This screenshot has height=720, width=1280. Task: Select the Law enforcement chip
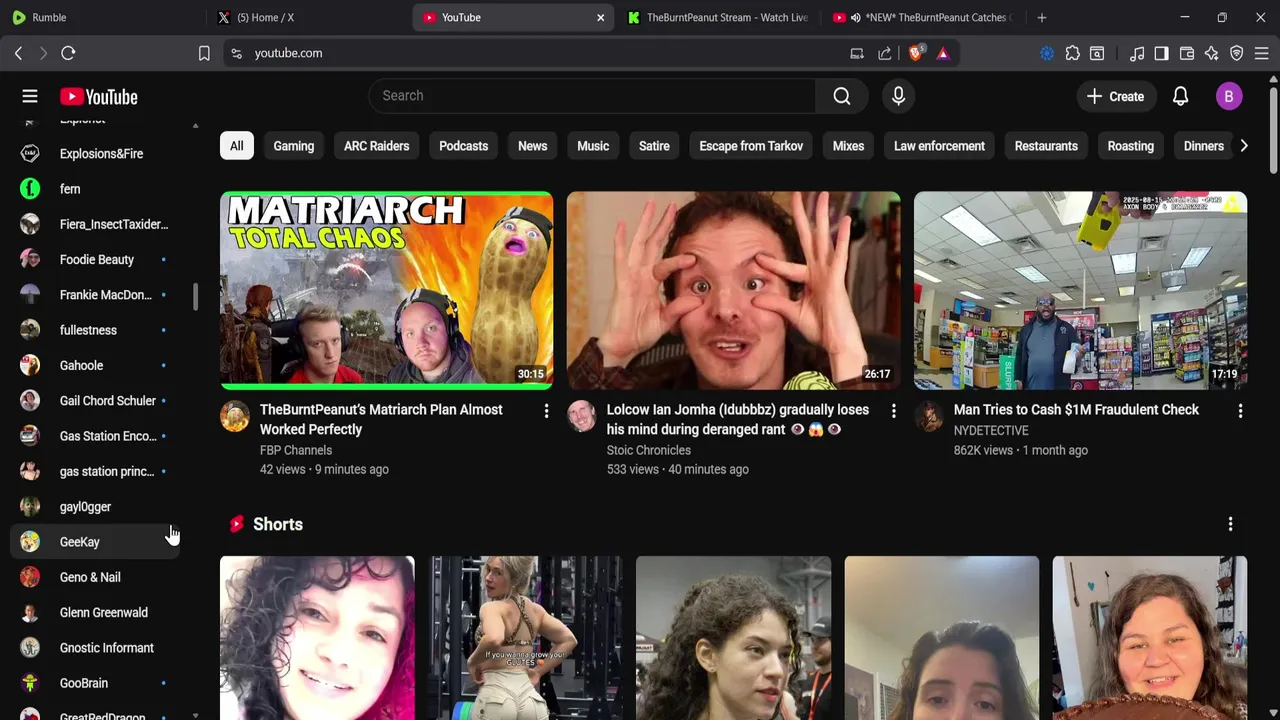click(939, 146)
